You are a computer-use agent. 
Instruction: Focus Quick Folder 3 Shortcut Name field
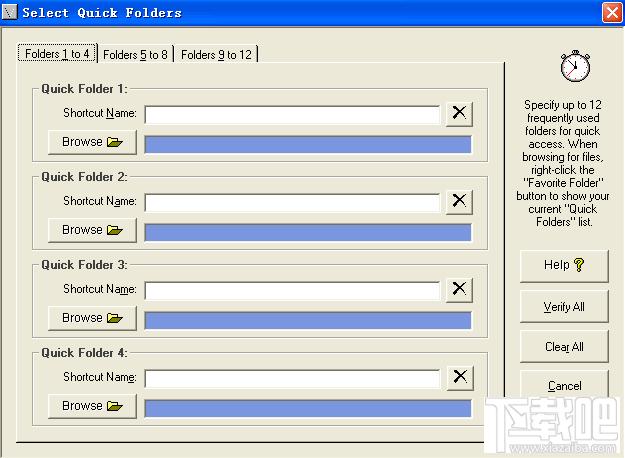[x=292, y=291]
